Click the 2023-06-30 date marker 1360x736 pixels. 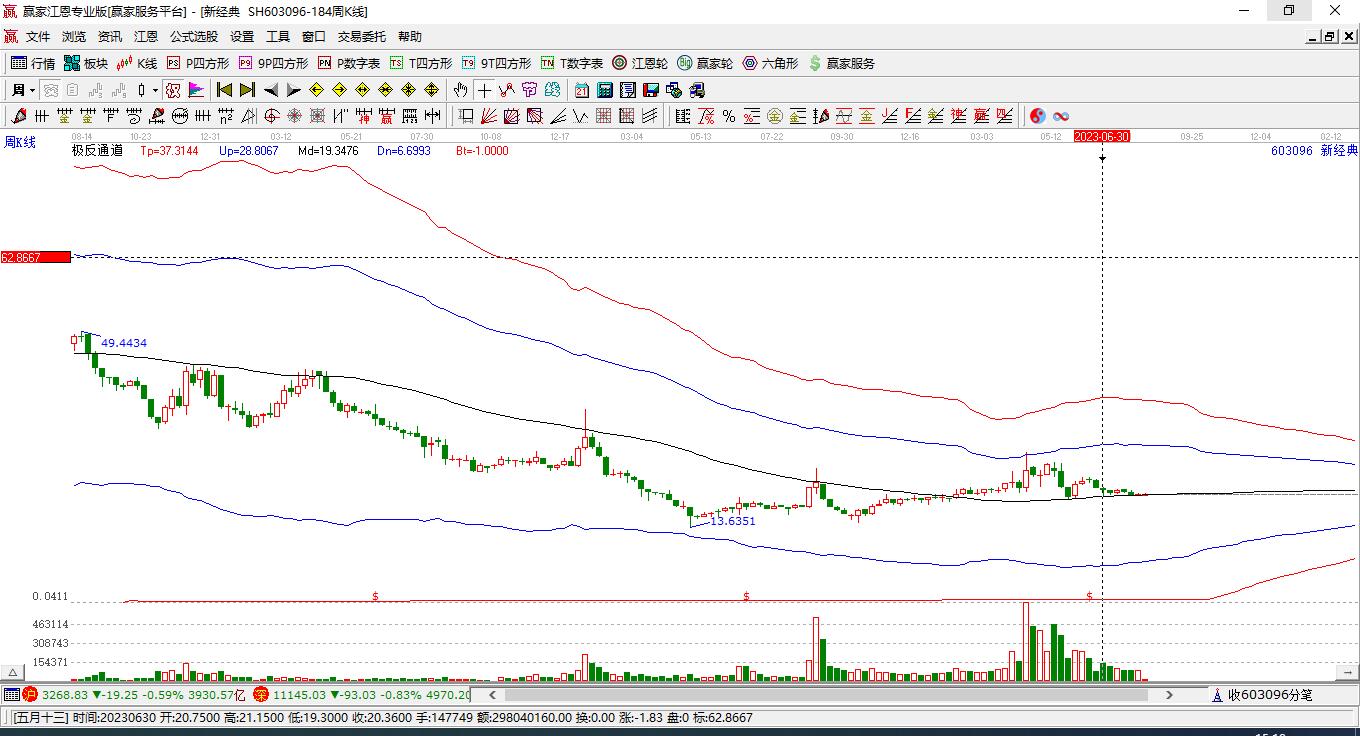click(1102, 136)
